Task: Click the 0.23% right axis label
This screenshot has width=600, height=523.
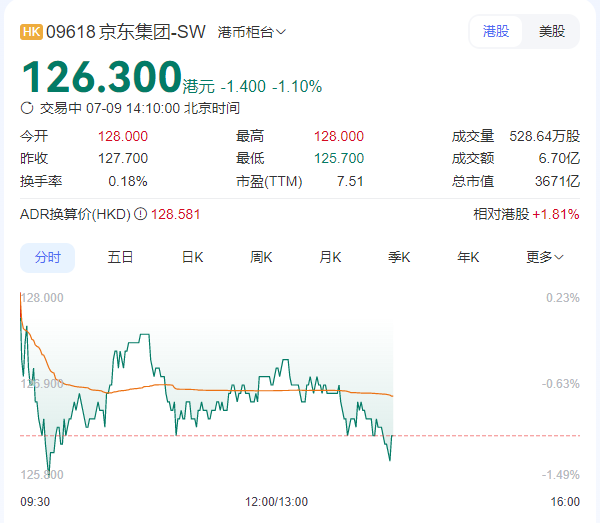Action: point(563,298)
